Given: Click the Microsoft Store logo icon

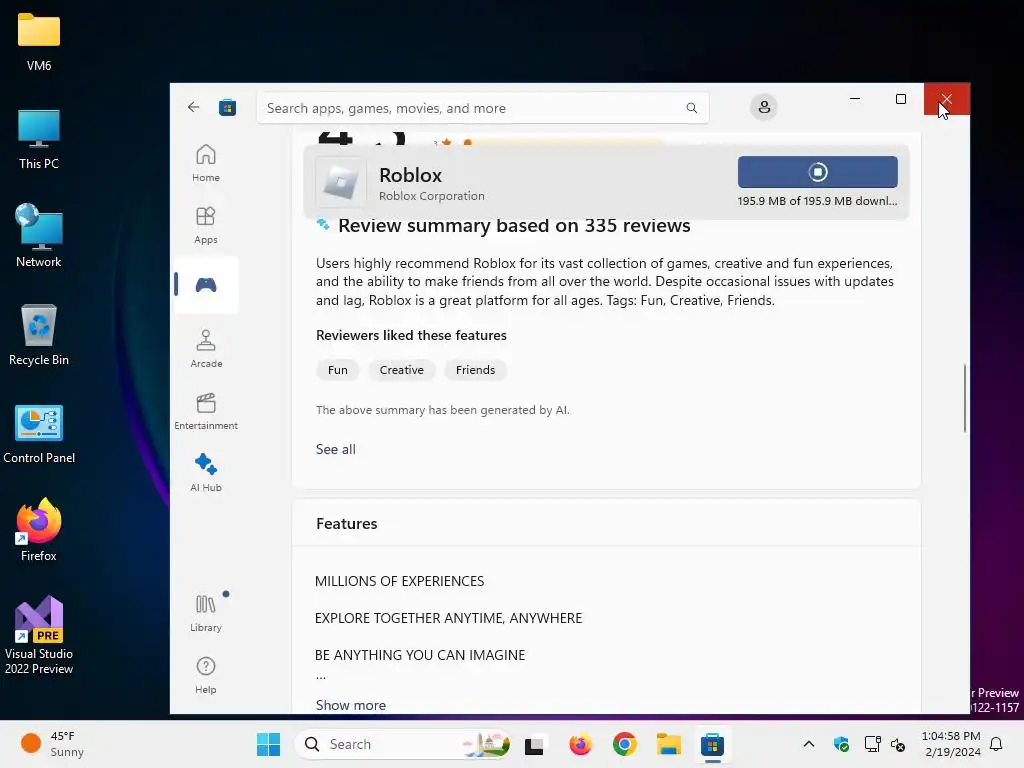Looking at the screenshot, I should [x=227, y=107].
